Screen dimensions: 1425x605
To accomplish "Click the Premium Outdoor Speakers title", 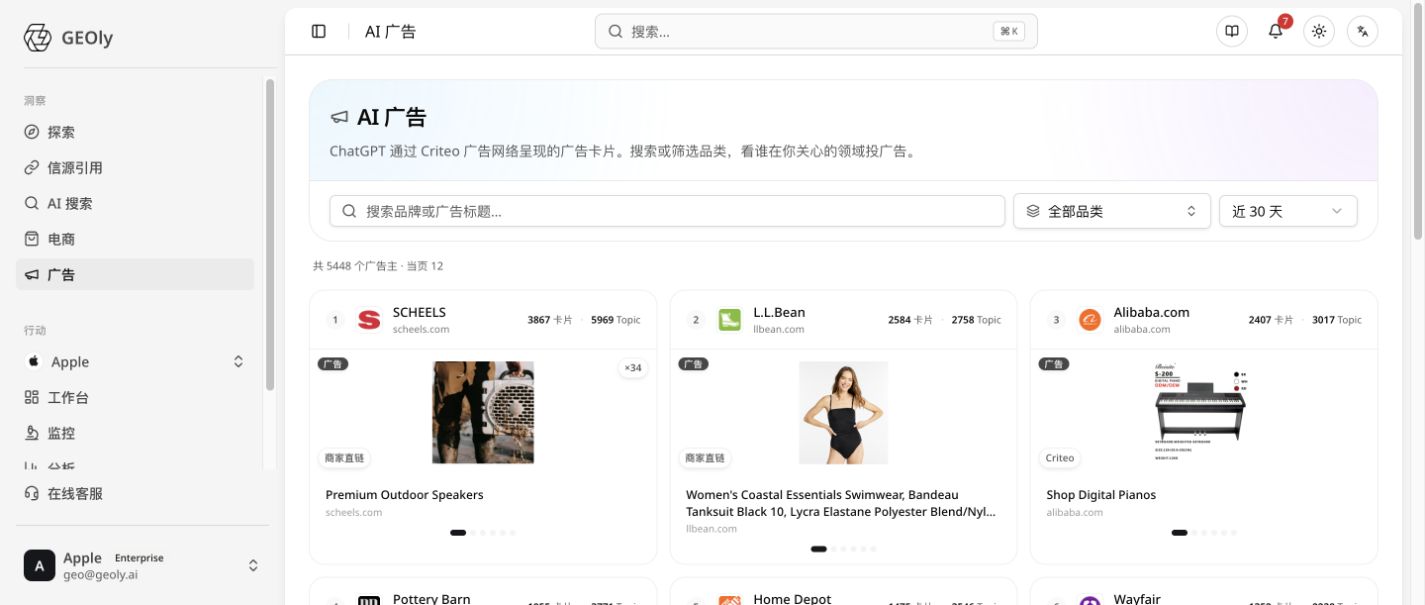I will tap(404, 495).
